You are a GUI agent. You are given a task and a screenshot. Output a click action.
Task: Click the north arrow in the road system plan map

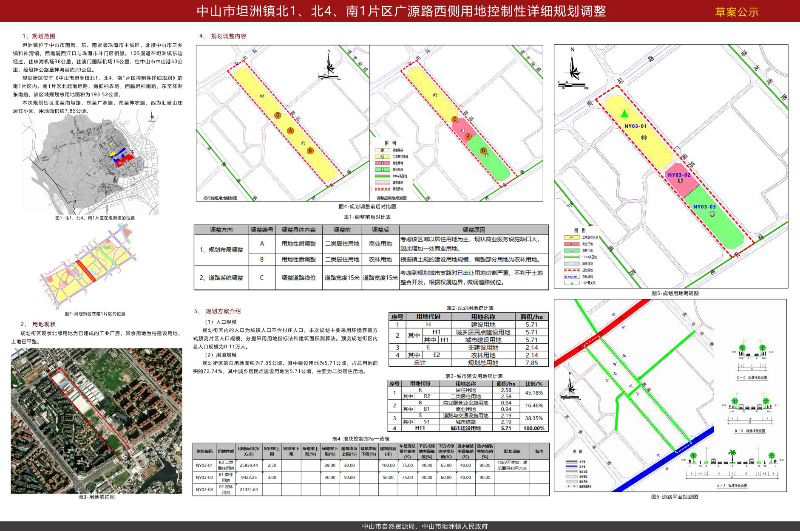(x=571, y=386)
